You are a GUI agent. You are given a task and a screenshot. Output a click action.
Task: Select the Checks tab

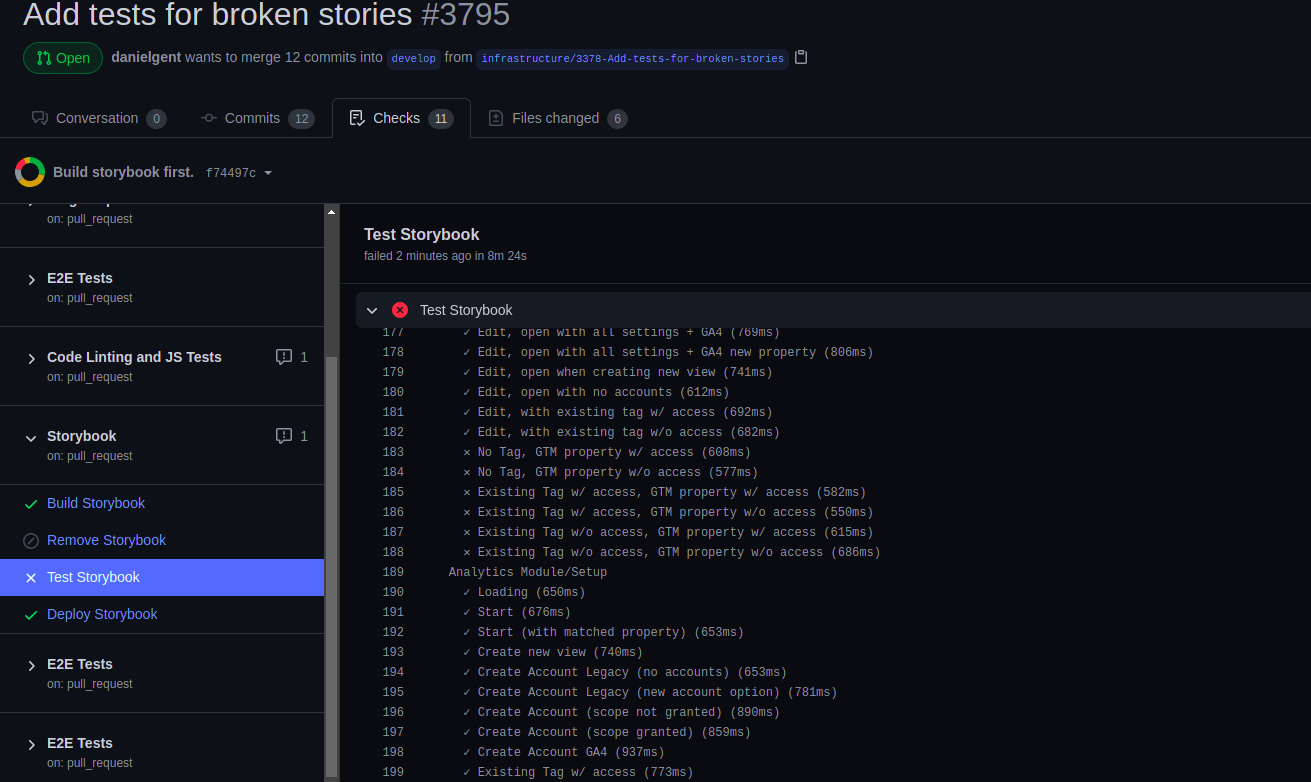tap(401, 118)
